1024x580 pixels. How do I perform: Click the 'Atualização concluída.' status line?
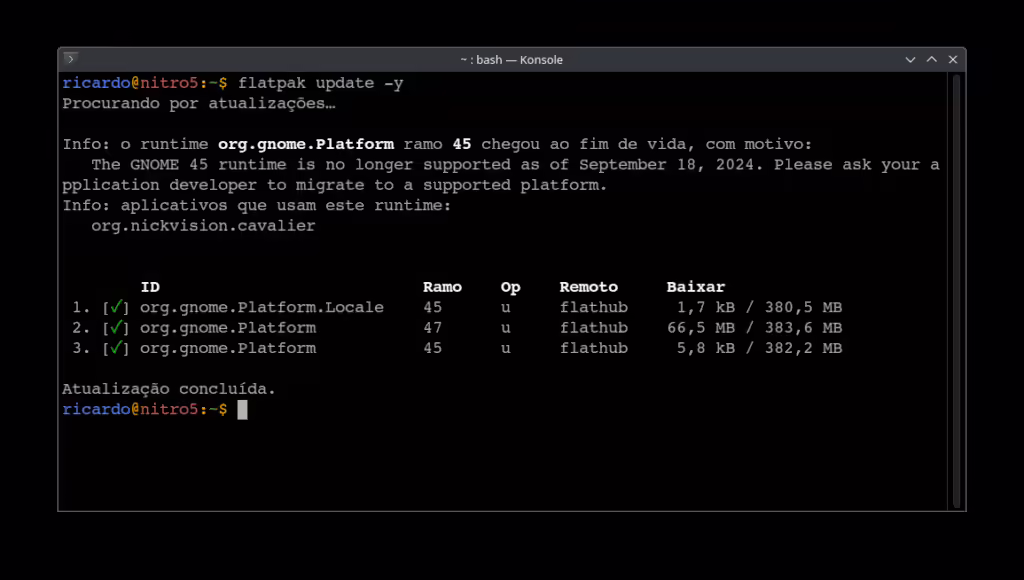point(168,389)
